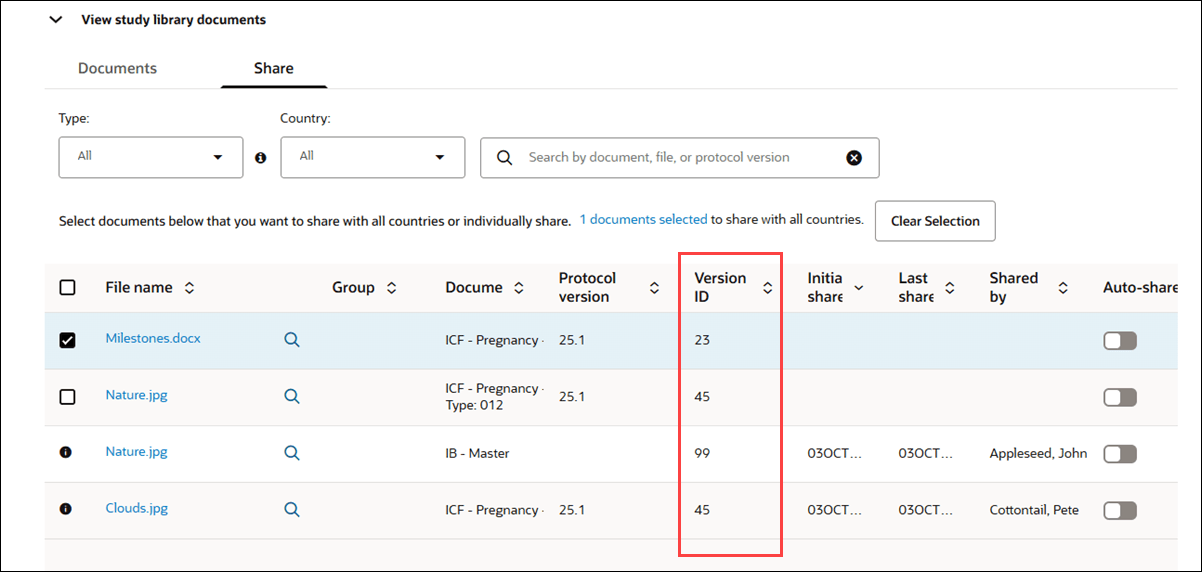Preview Nature.jpg IB - Master with magnifier icon

point(292,453)
